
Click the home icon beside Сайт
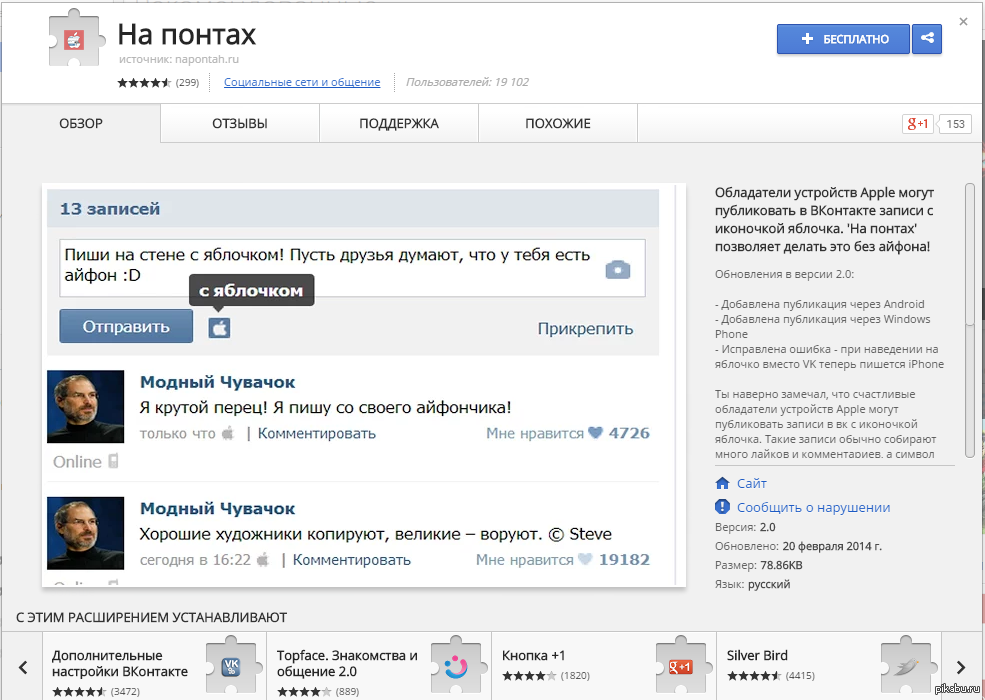click(x=722, y=483)
